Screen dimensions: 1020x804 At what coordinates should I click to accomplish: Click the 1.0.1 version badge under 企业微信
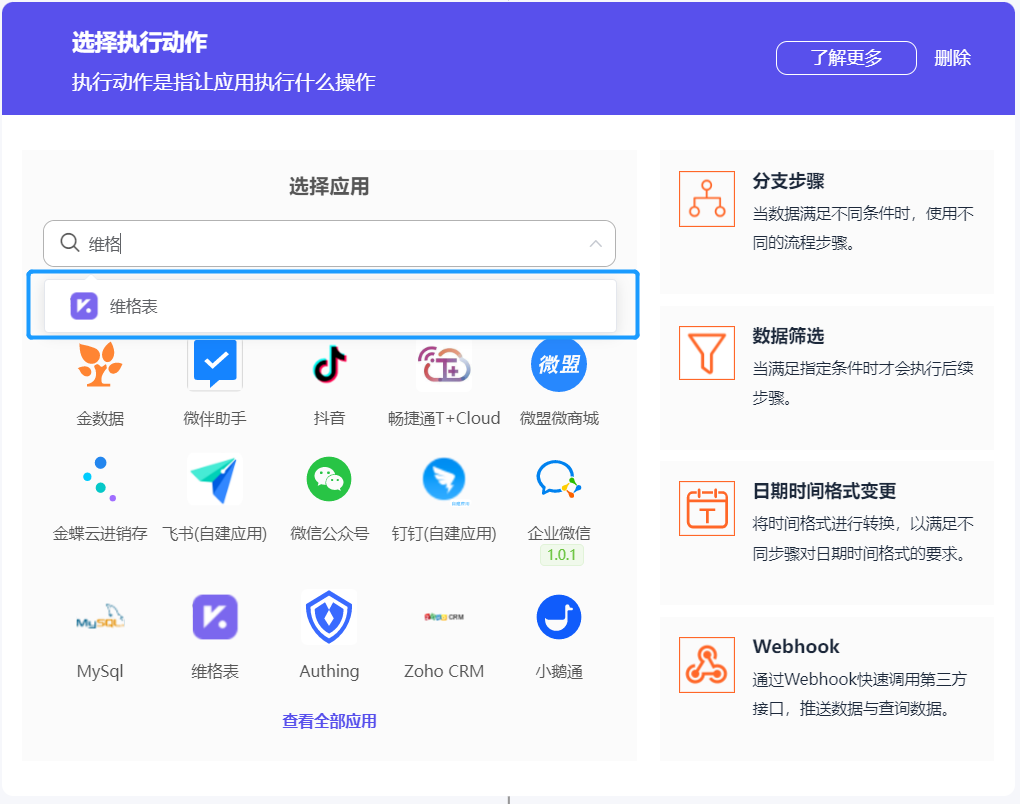[561, 555]
